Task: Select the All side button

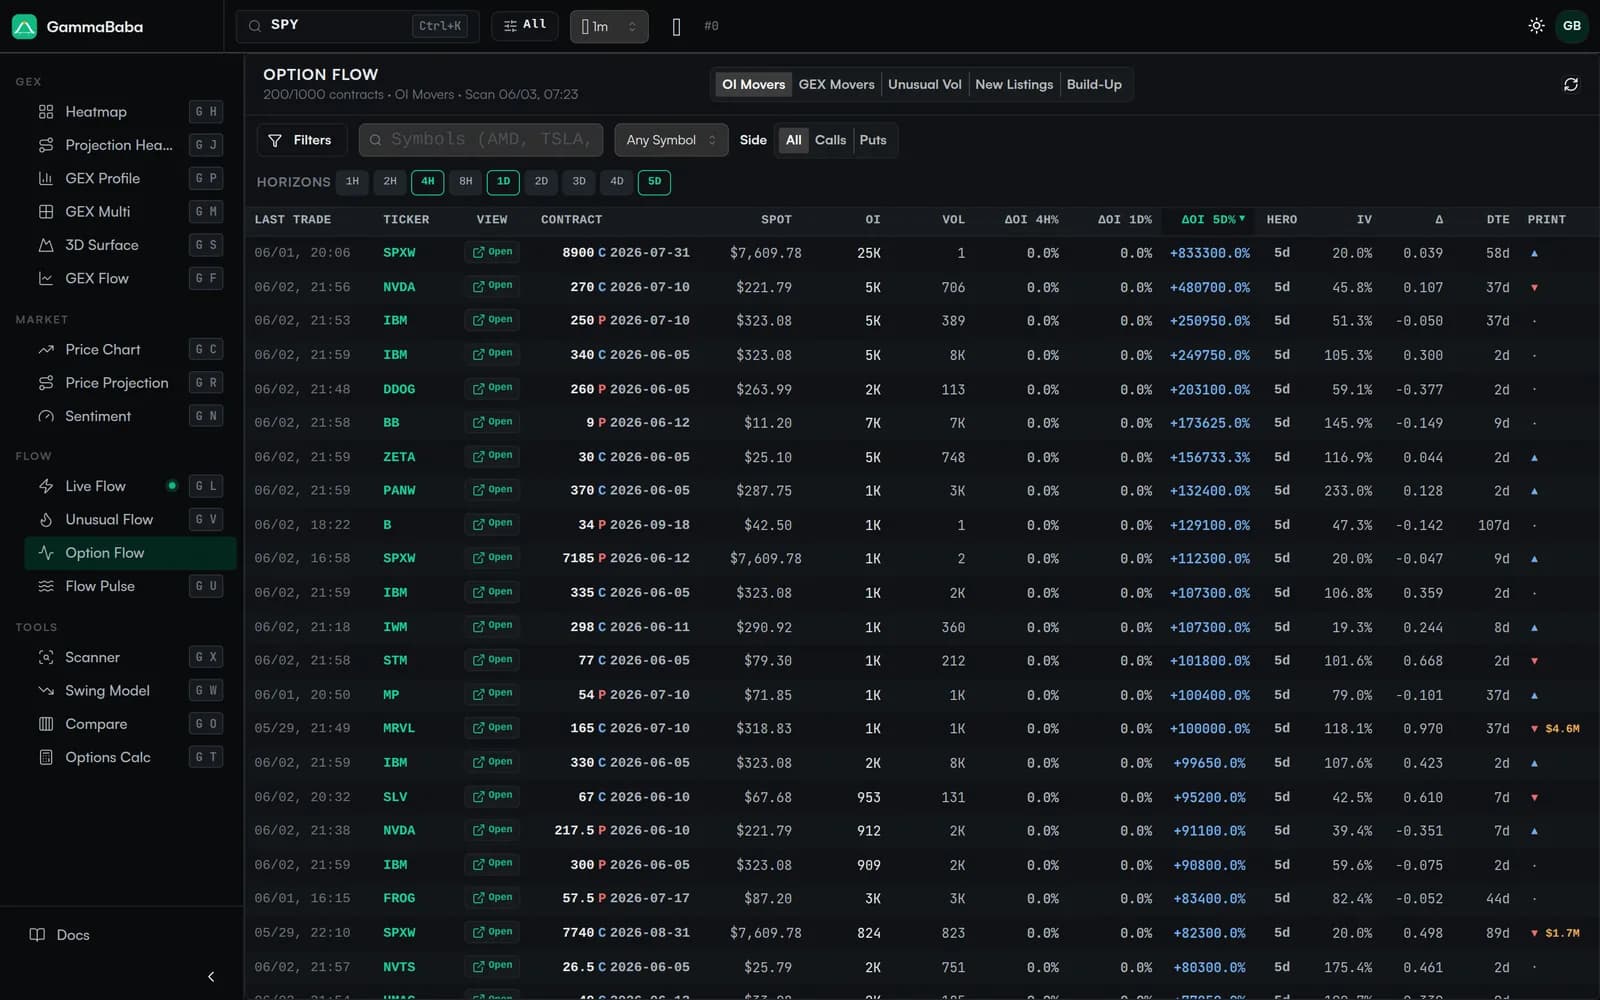Action: click(x=794, y=140)
